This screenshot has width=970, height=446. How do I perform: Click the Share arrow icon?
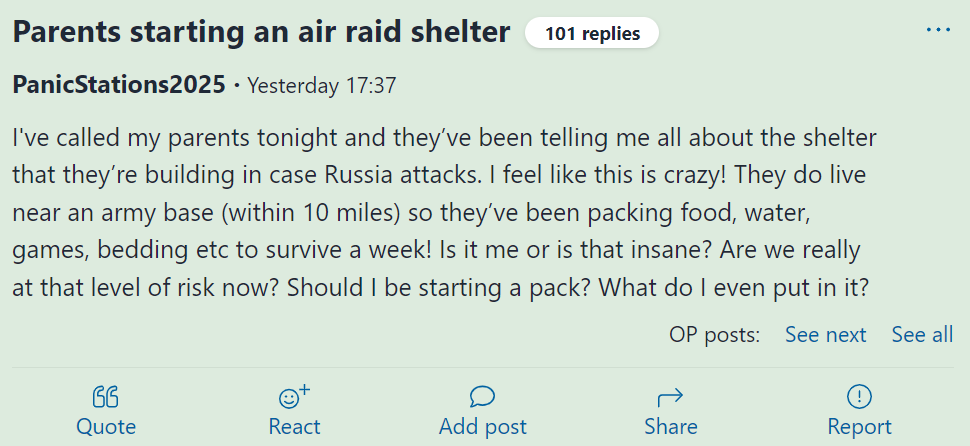pyautogui.click(x=670, y=397)
